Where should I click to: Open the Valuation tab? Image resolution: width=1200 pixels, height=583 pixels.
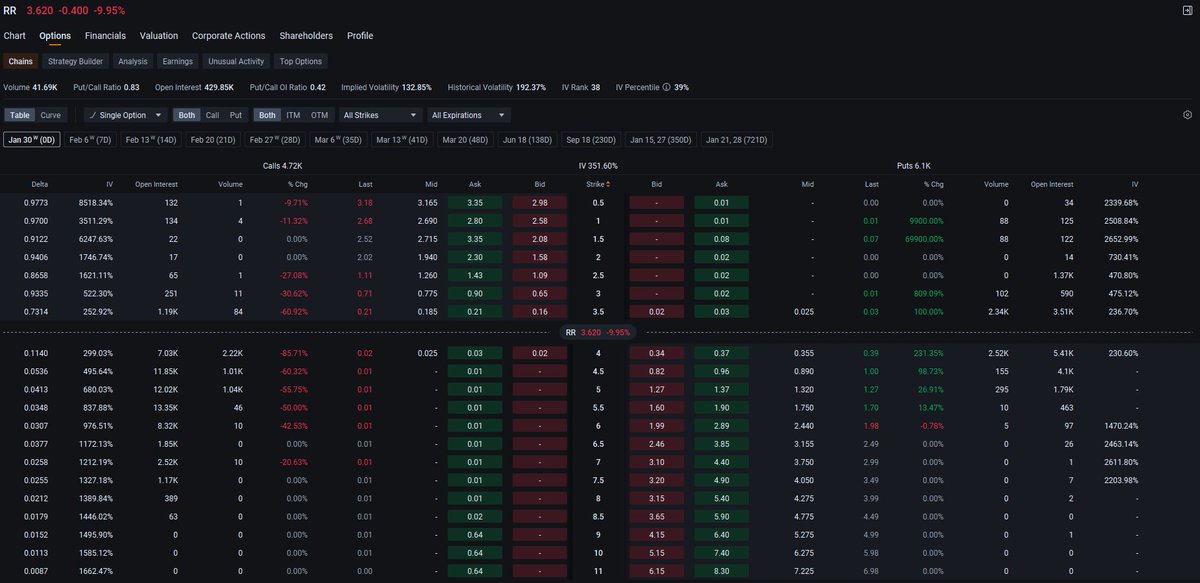159,36
